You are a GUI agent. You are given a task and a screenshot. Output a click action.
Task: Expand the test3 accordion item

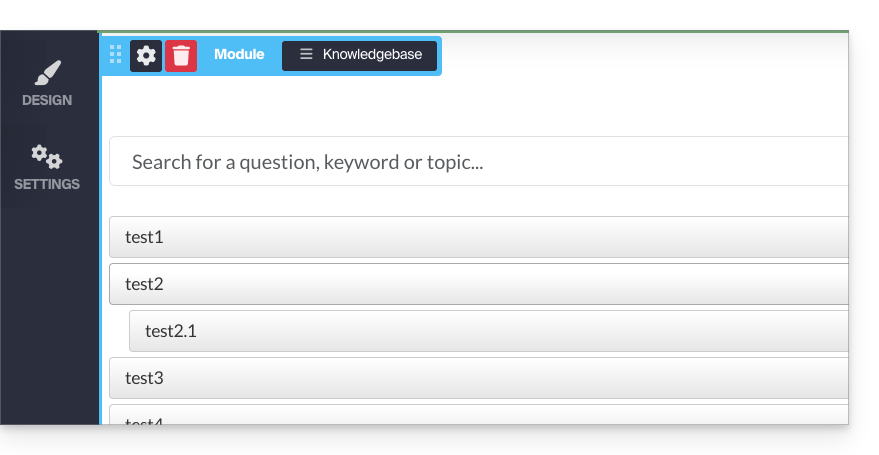coord(478,378)
